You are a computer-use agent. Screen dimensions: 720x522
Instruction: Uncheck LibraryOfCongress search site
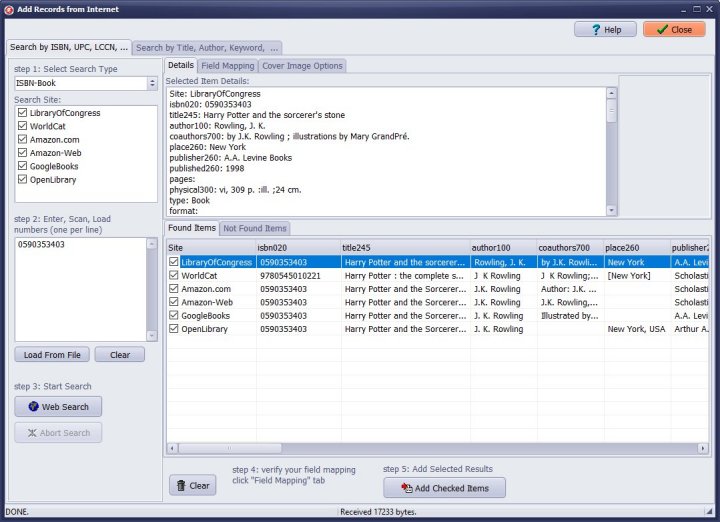(22, 112)
